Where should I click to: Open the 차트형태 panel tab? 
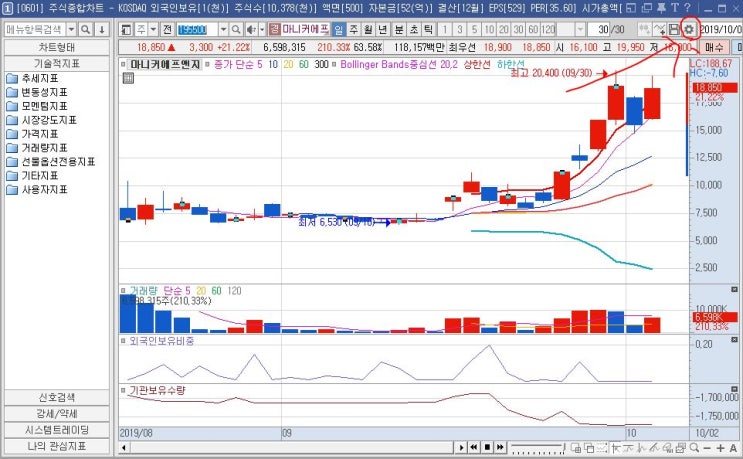pyautogui.click(x=56, y=47)
